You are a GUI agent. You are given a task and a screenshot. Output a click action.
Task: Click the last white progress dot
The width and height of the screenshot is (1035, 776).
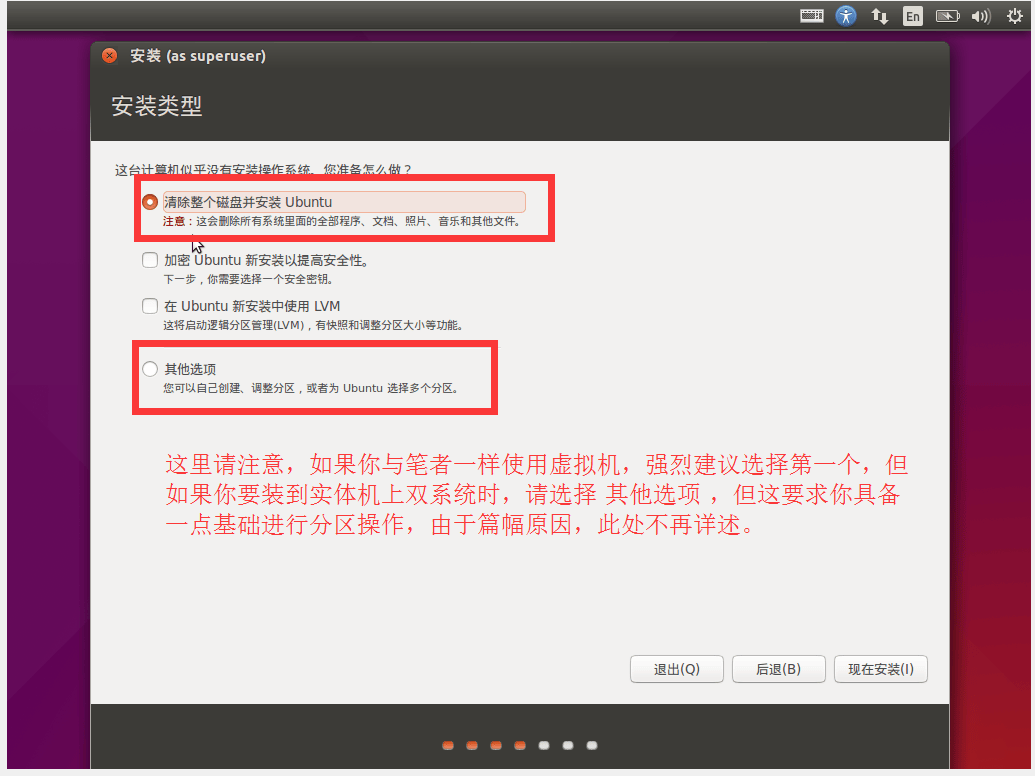point(592,745)
